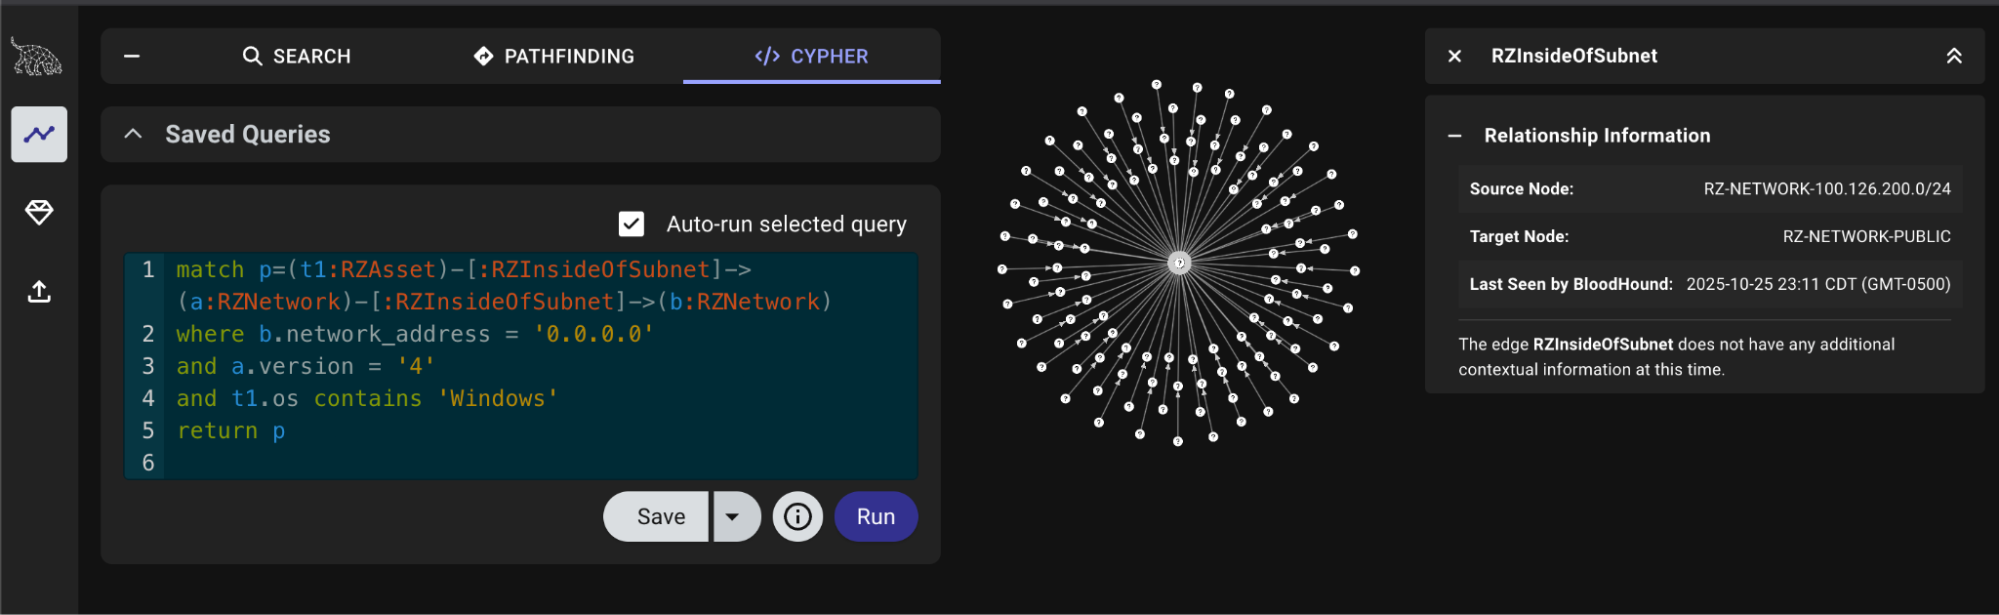Close the RZInsideOfSubnet details panel

[1455, 57]
